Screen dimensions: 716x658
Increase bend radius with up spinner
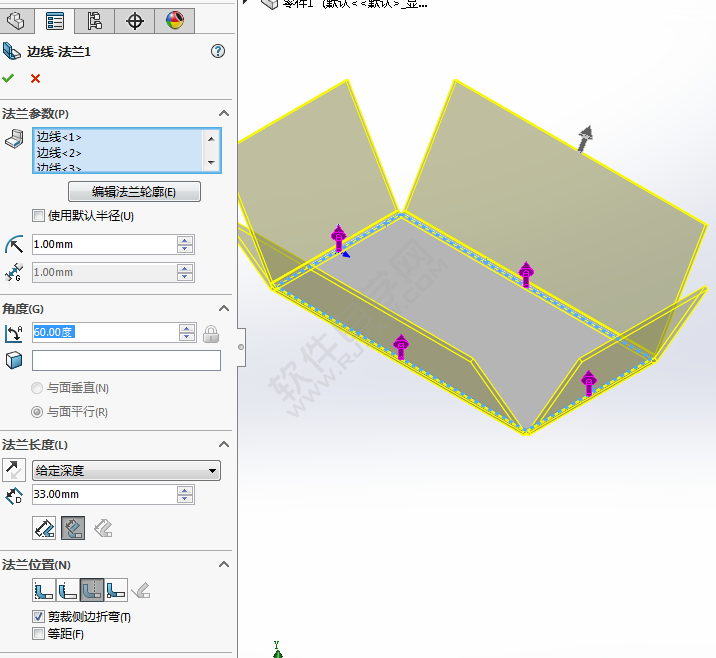tap(185, 240)
